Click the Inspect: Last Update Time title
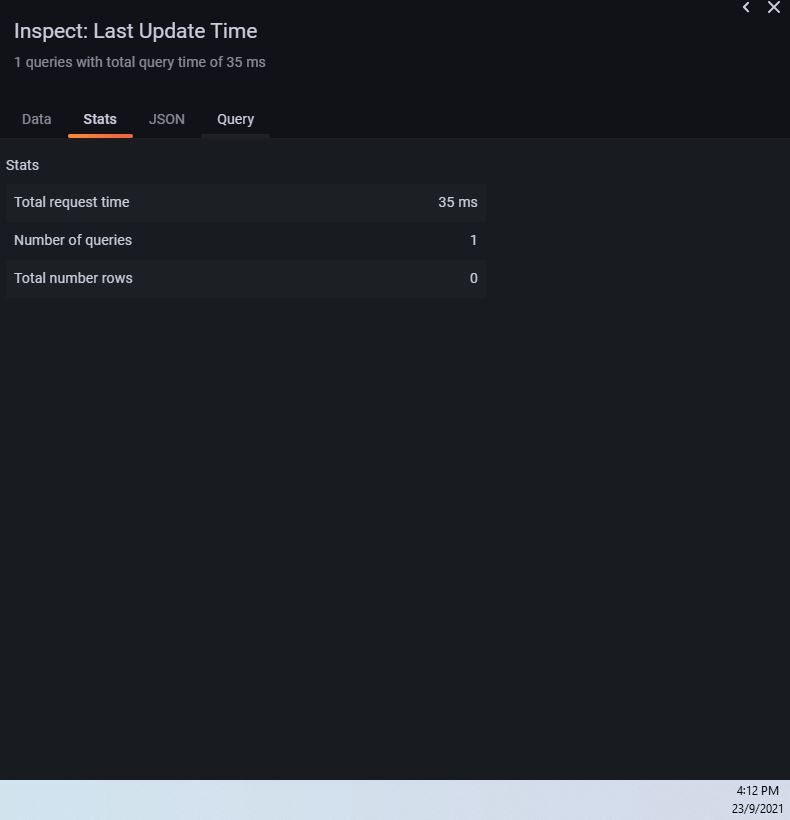 coord(135,31)
